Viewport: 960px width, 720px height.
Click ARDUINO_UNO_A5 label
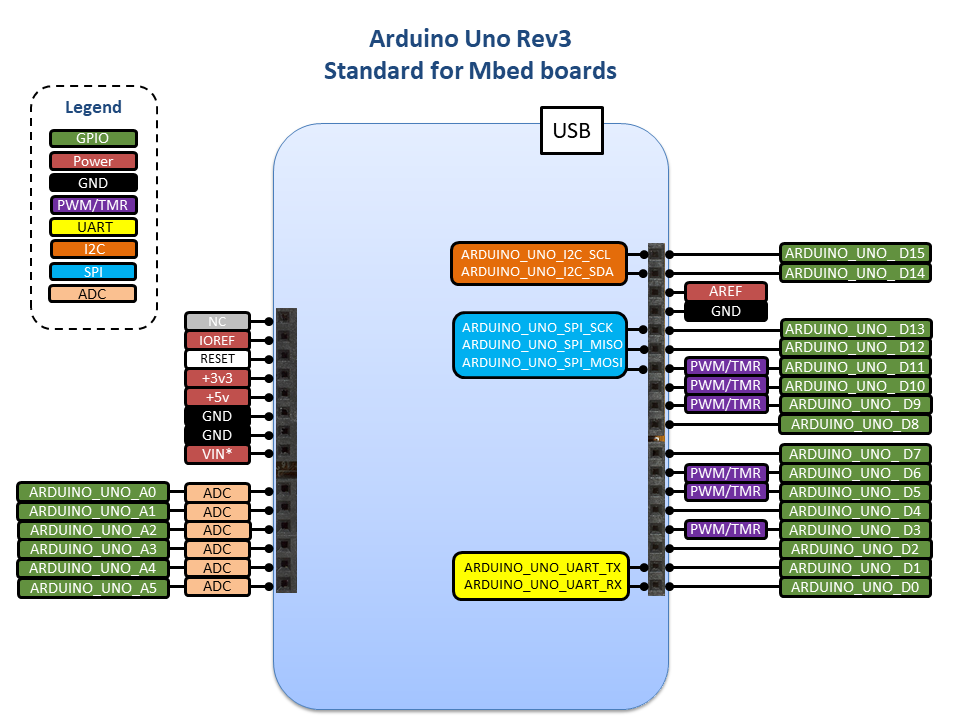pyautogui.click(x=93, y=588)
